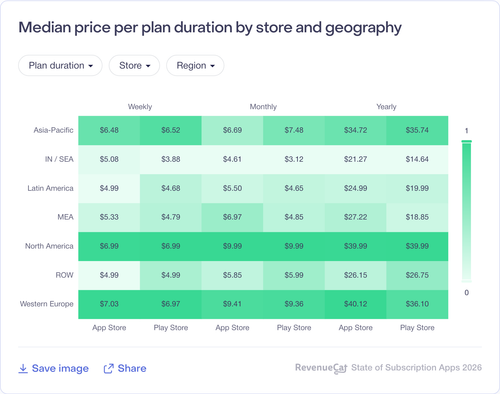Image resolution: width=500 pixels, height=394 pixels.
Task: Pick the $4.65 Latin America cell
Action: pyautogui.click(x=294, y=188)
